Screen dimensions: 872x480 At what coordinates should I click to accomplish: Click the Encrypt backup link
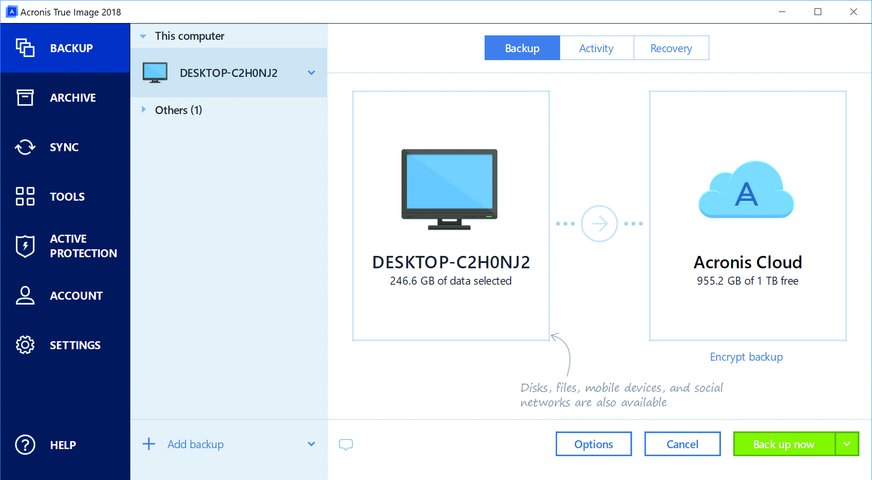[x=746, y=357]
